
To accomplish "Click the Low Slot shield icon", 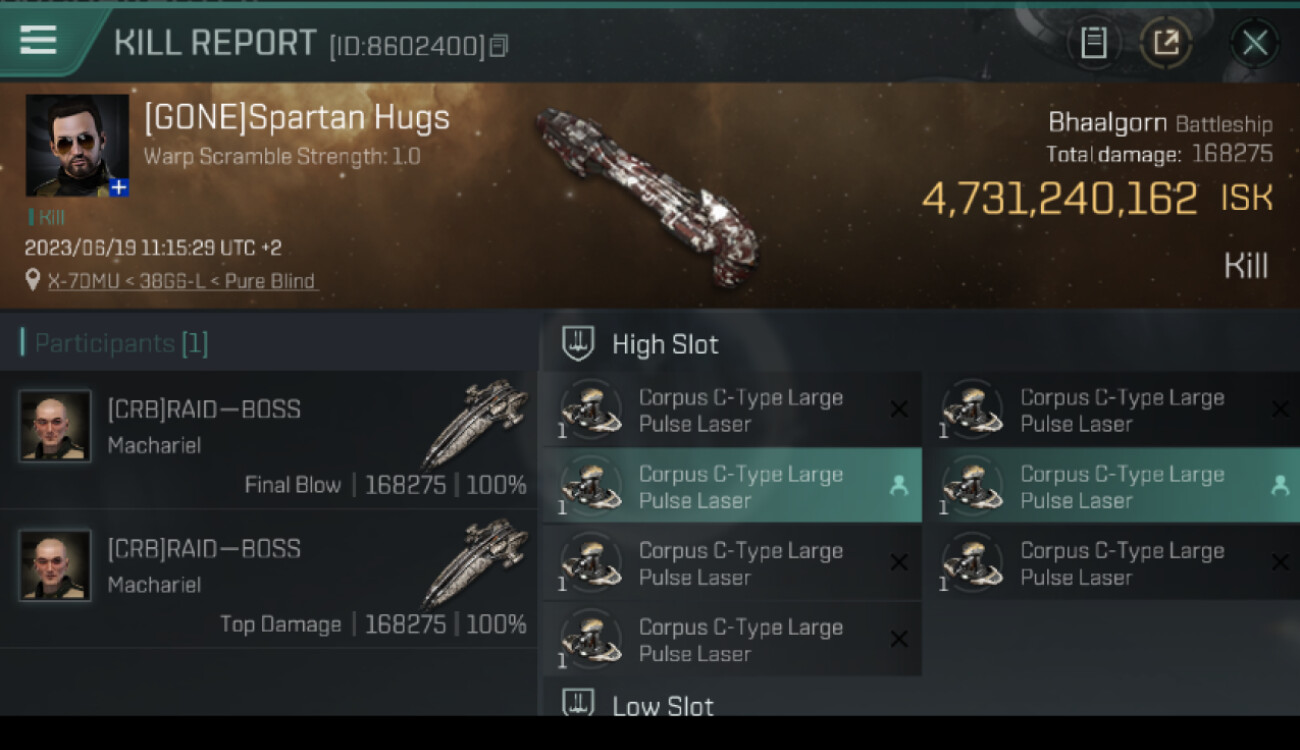I will pyautogui.click(x=578, y=702).
